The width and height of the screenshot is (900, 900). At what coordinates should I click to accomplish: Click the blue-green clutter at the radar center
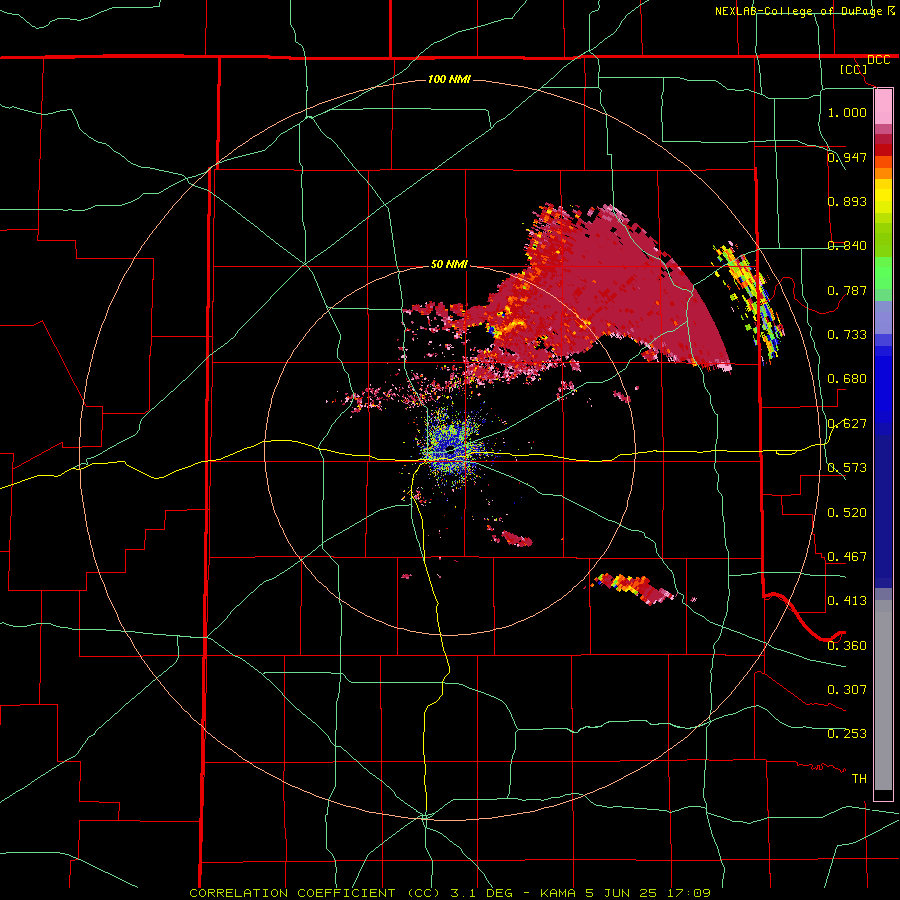click(x=453, y=451)
